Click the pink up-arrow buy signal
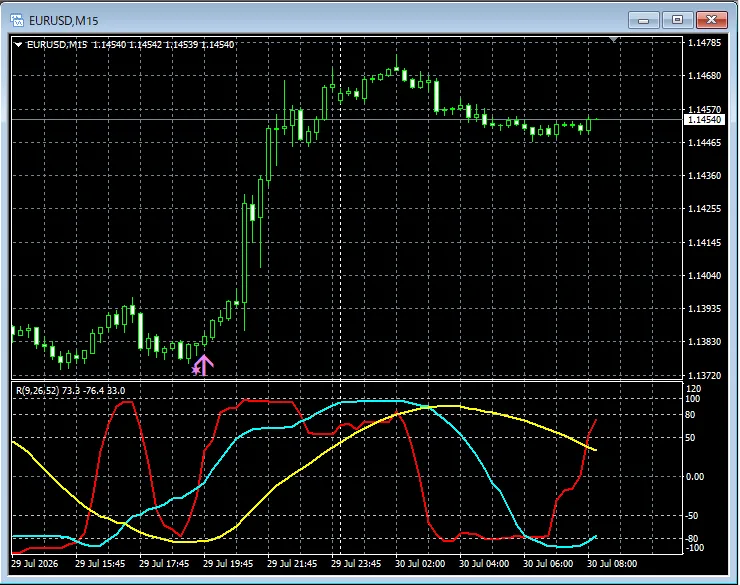This screenshot has width=740, height=585. pyautogui.click(x=204, y=365)
